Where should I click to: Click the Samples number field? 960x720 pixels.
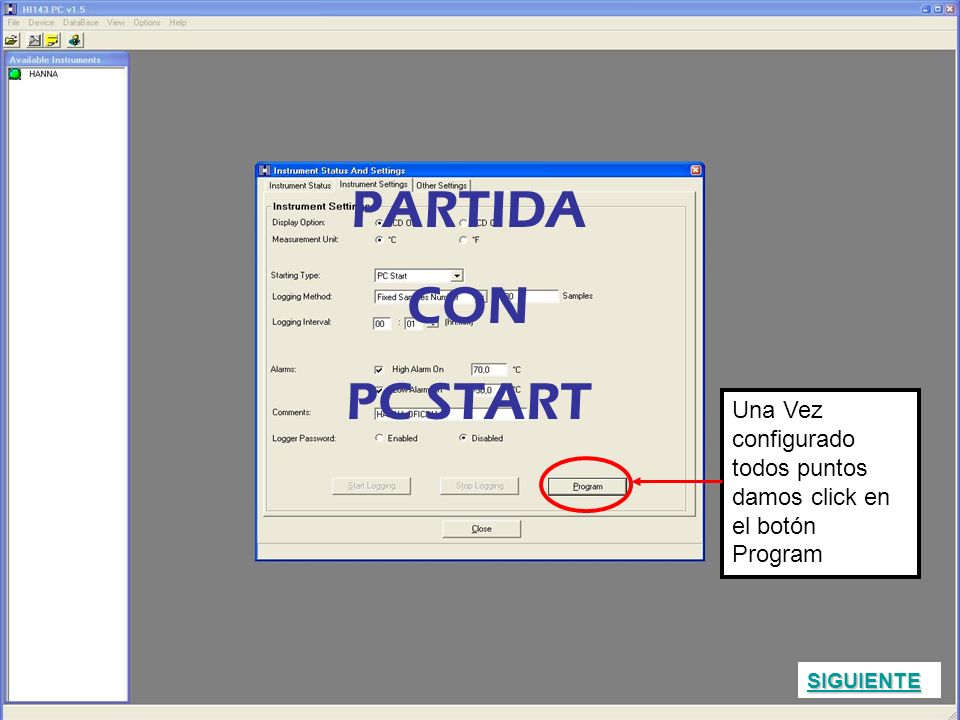click(x=531, y=296)
